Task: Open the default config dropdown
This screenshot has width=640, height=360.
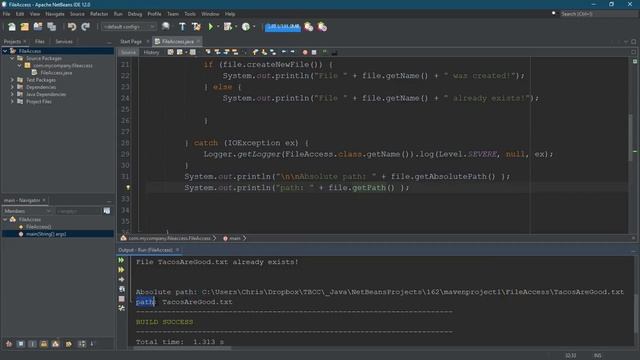Action: (129, 27)
